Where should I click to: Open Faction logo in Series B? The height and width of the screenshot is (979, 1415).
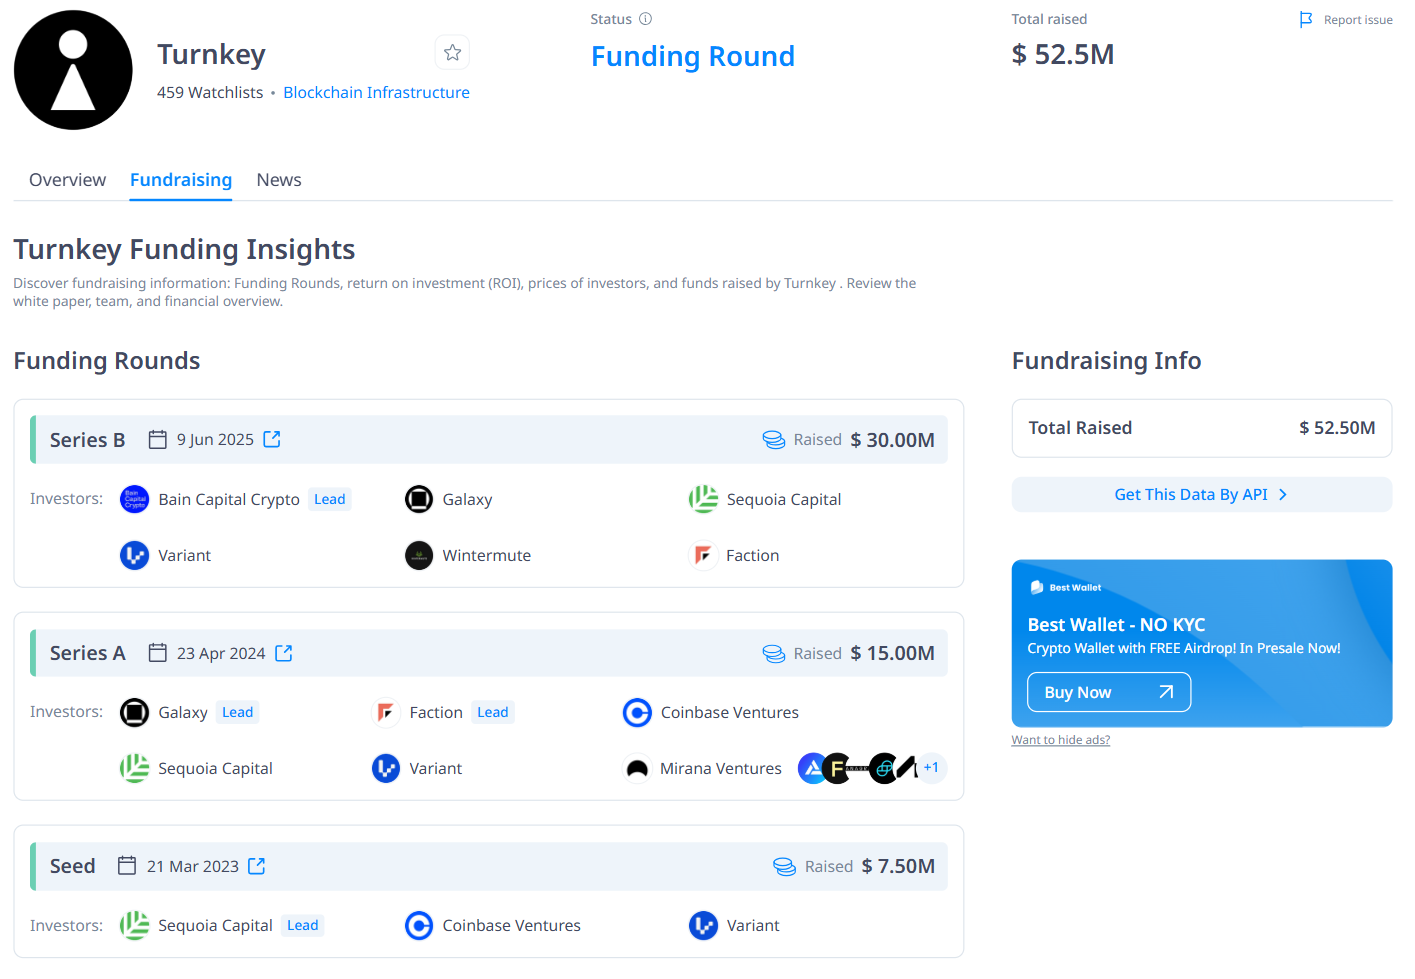pyautogui.click(x=703, y=555)
